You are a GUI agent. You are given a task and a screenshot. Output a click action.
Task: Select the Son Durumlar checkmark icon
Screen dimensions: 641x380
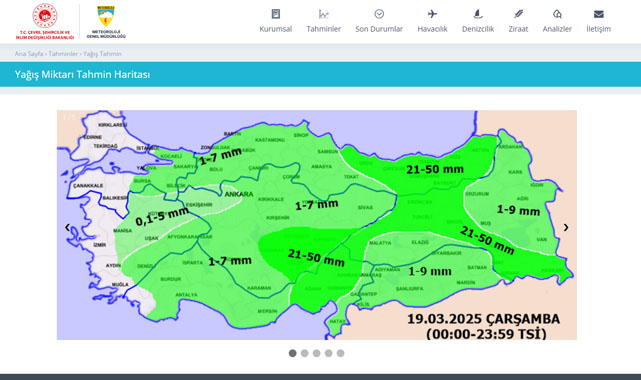[x=379, y=14]
